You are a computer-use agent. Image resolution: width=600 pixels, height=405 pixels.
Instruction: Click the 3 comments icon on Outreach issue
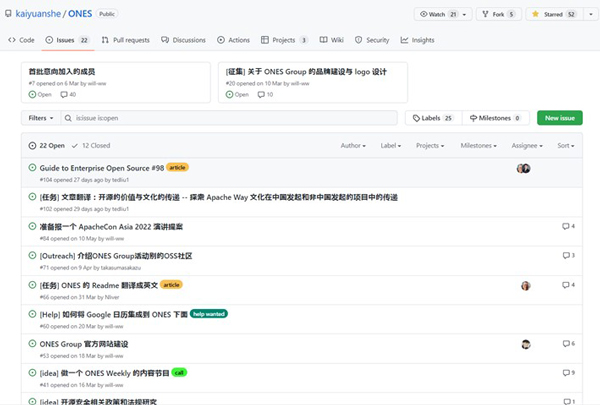[x=569, y=255]
